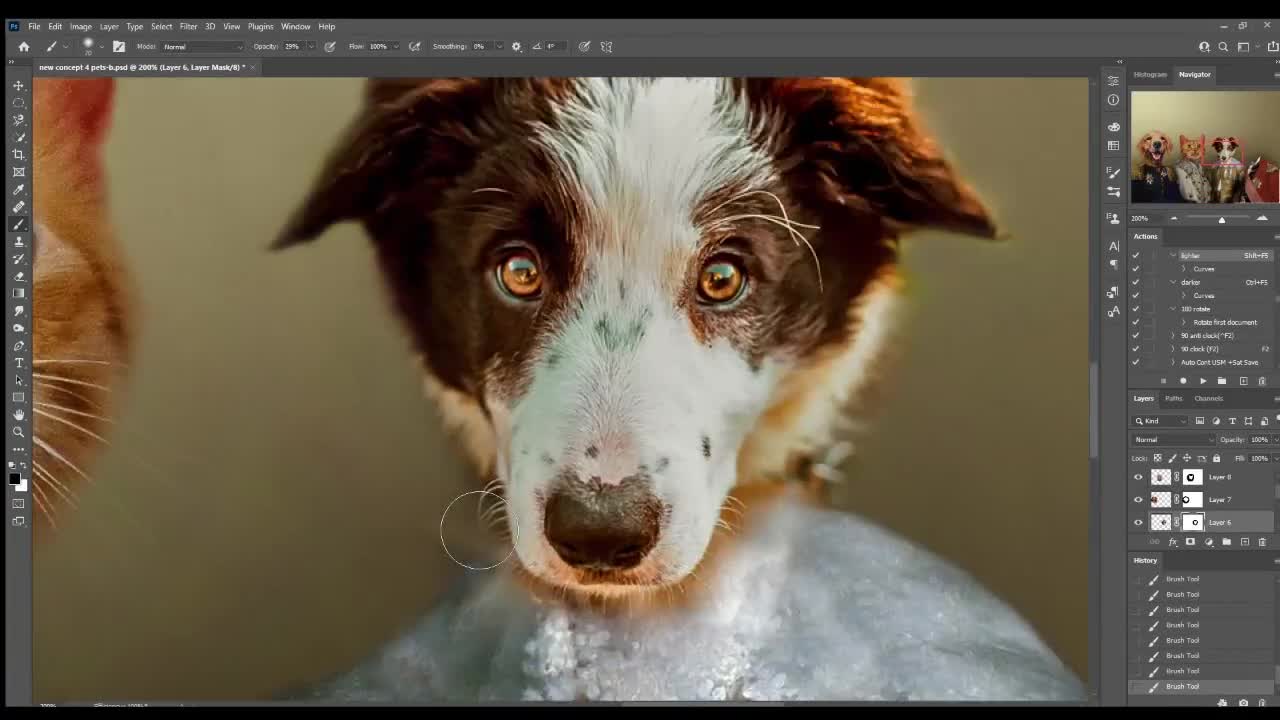Image resolution: width=1280 pixels, height=720 pixels.
Task: Select the Hand tool
Action: point(18,415)
